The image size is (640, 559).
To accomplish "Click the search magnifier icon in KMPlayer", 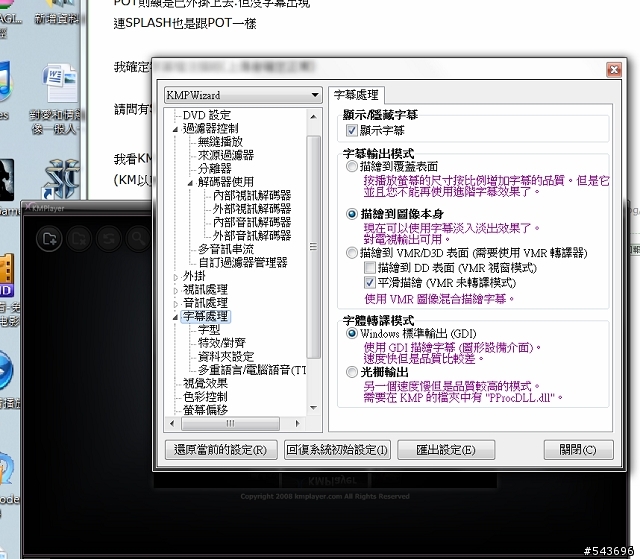I will [x=138, y=238].
